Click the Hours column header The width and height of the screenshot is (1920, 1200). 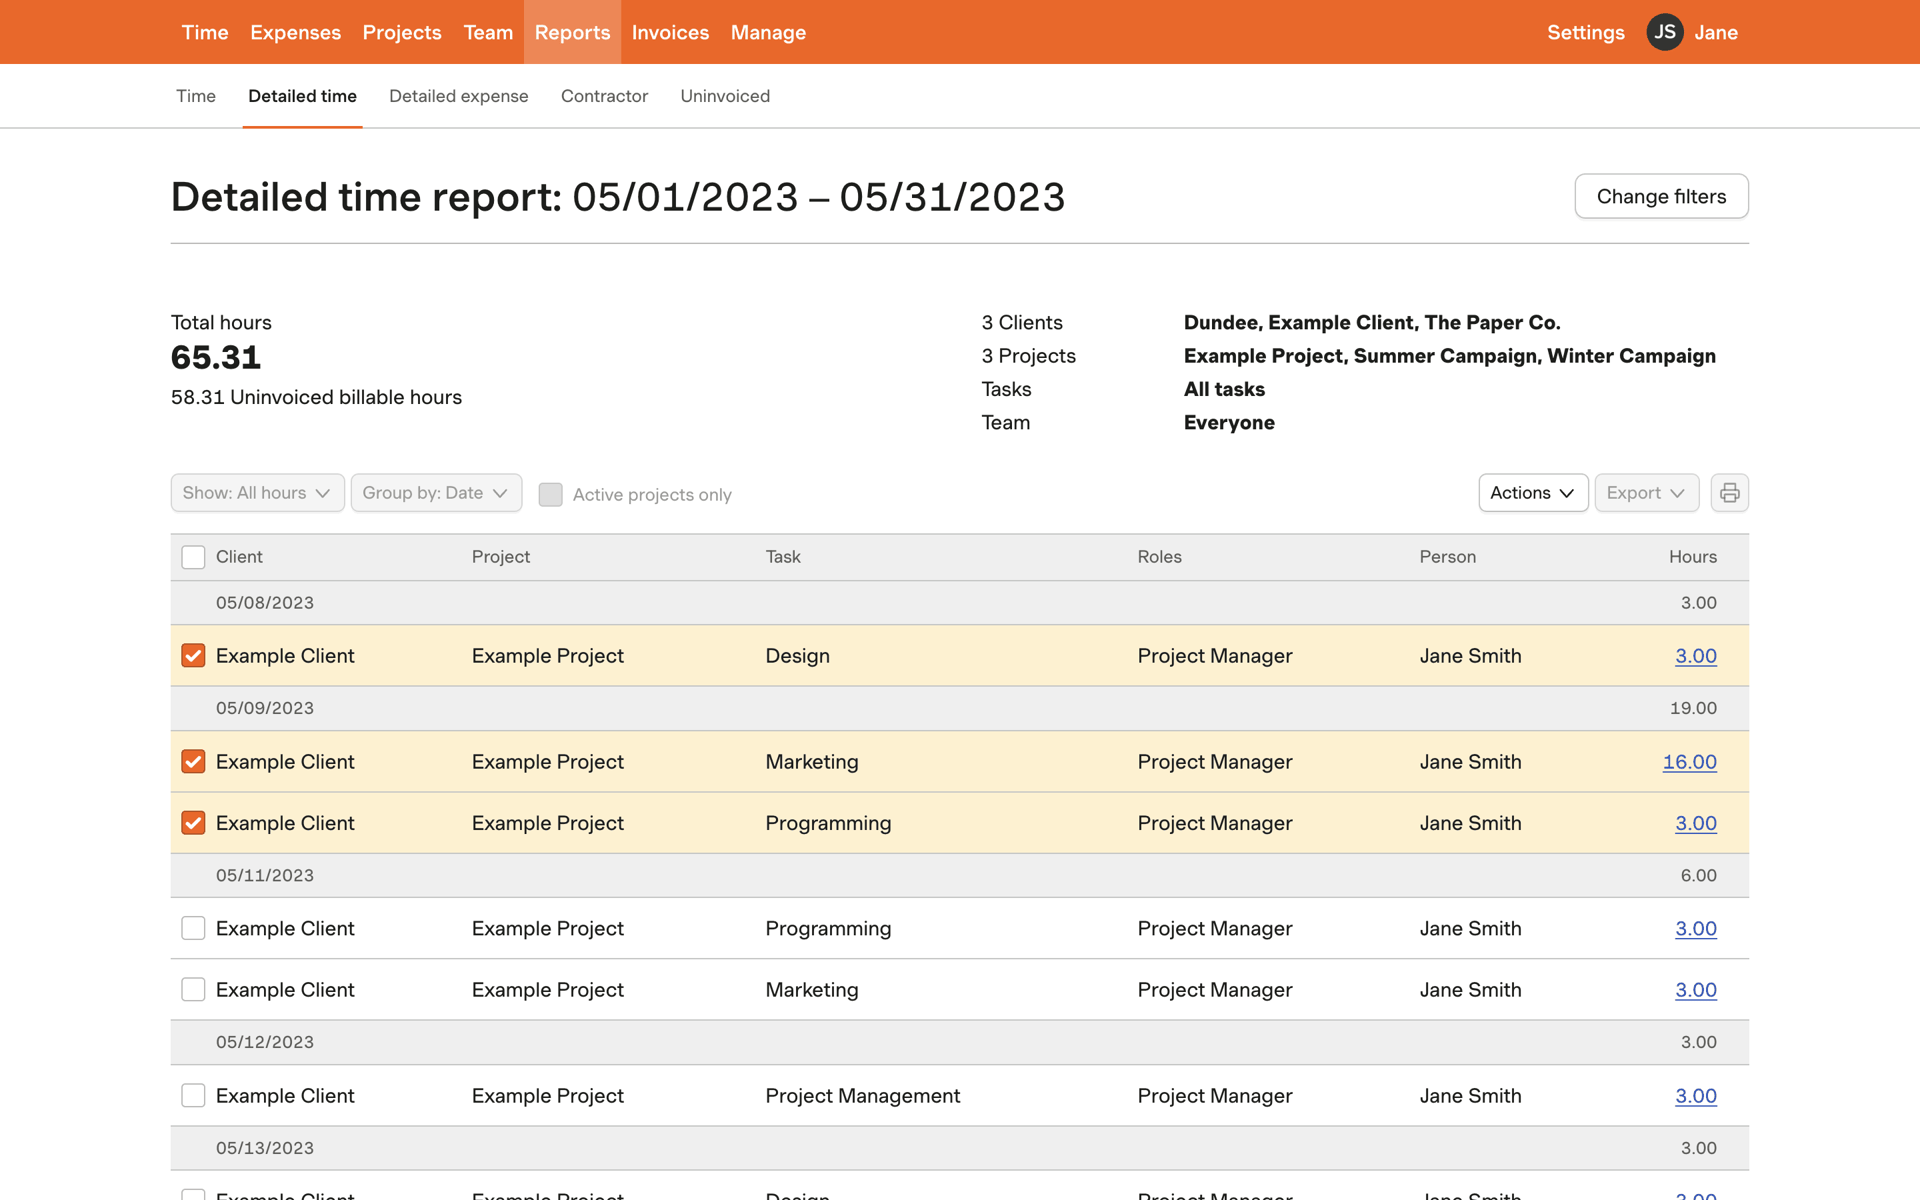tap(1693, 557)
